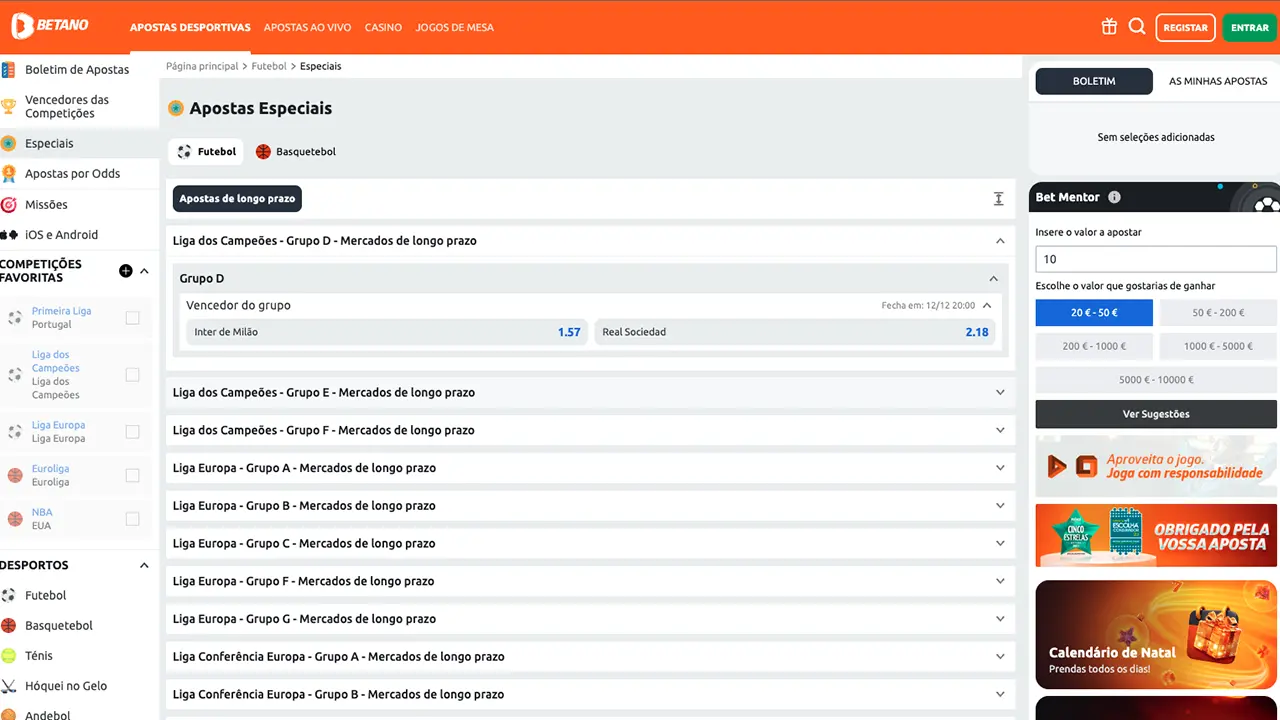Open Apostas ao Vivo menu

(307, 28)
